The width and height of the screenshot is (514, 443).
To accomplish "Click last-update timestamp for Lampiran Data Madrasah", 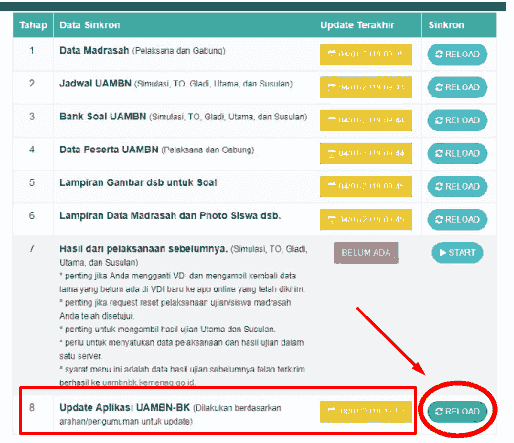I will coord(366,219).
